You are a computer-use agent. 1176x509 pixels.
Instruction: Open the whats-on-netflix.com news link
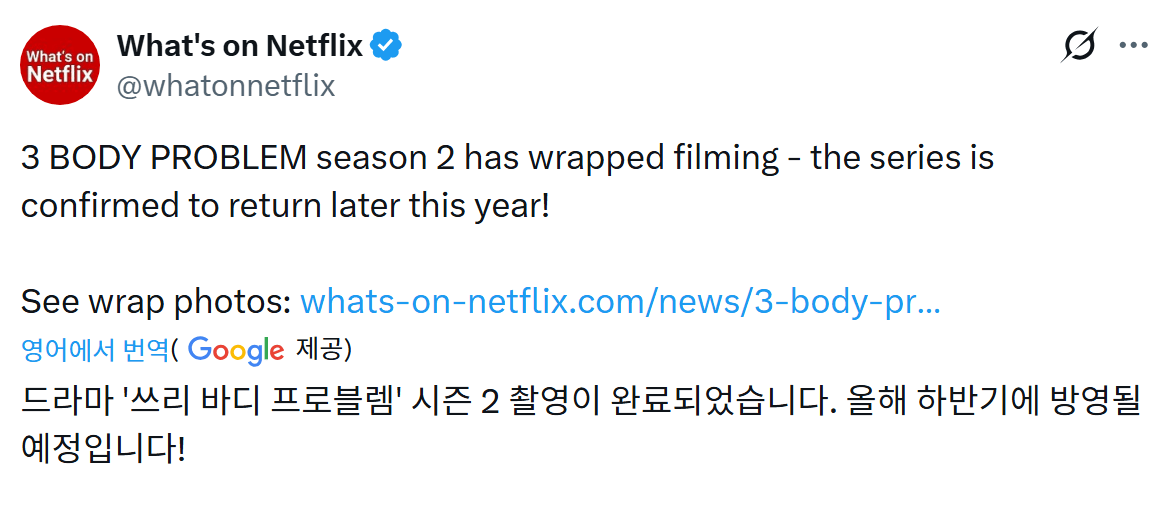[620, 302]
